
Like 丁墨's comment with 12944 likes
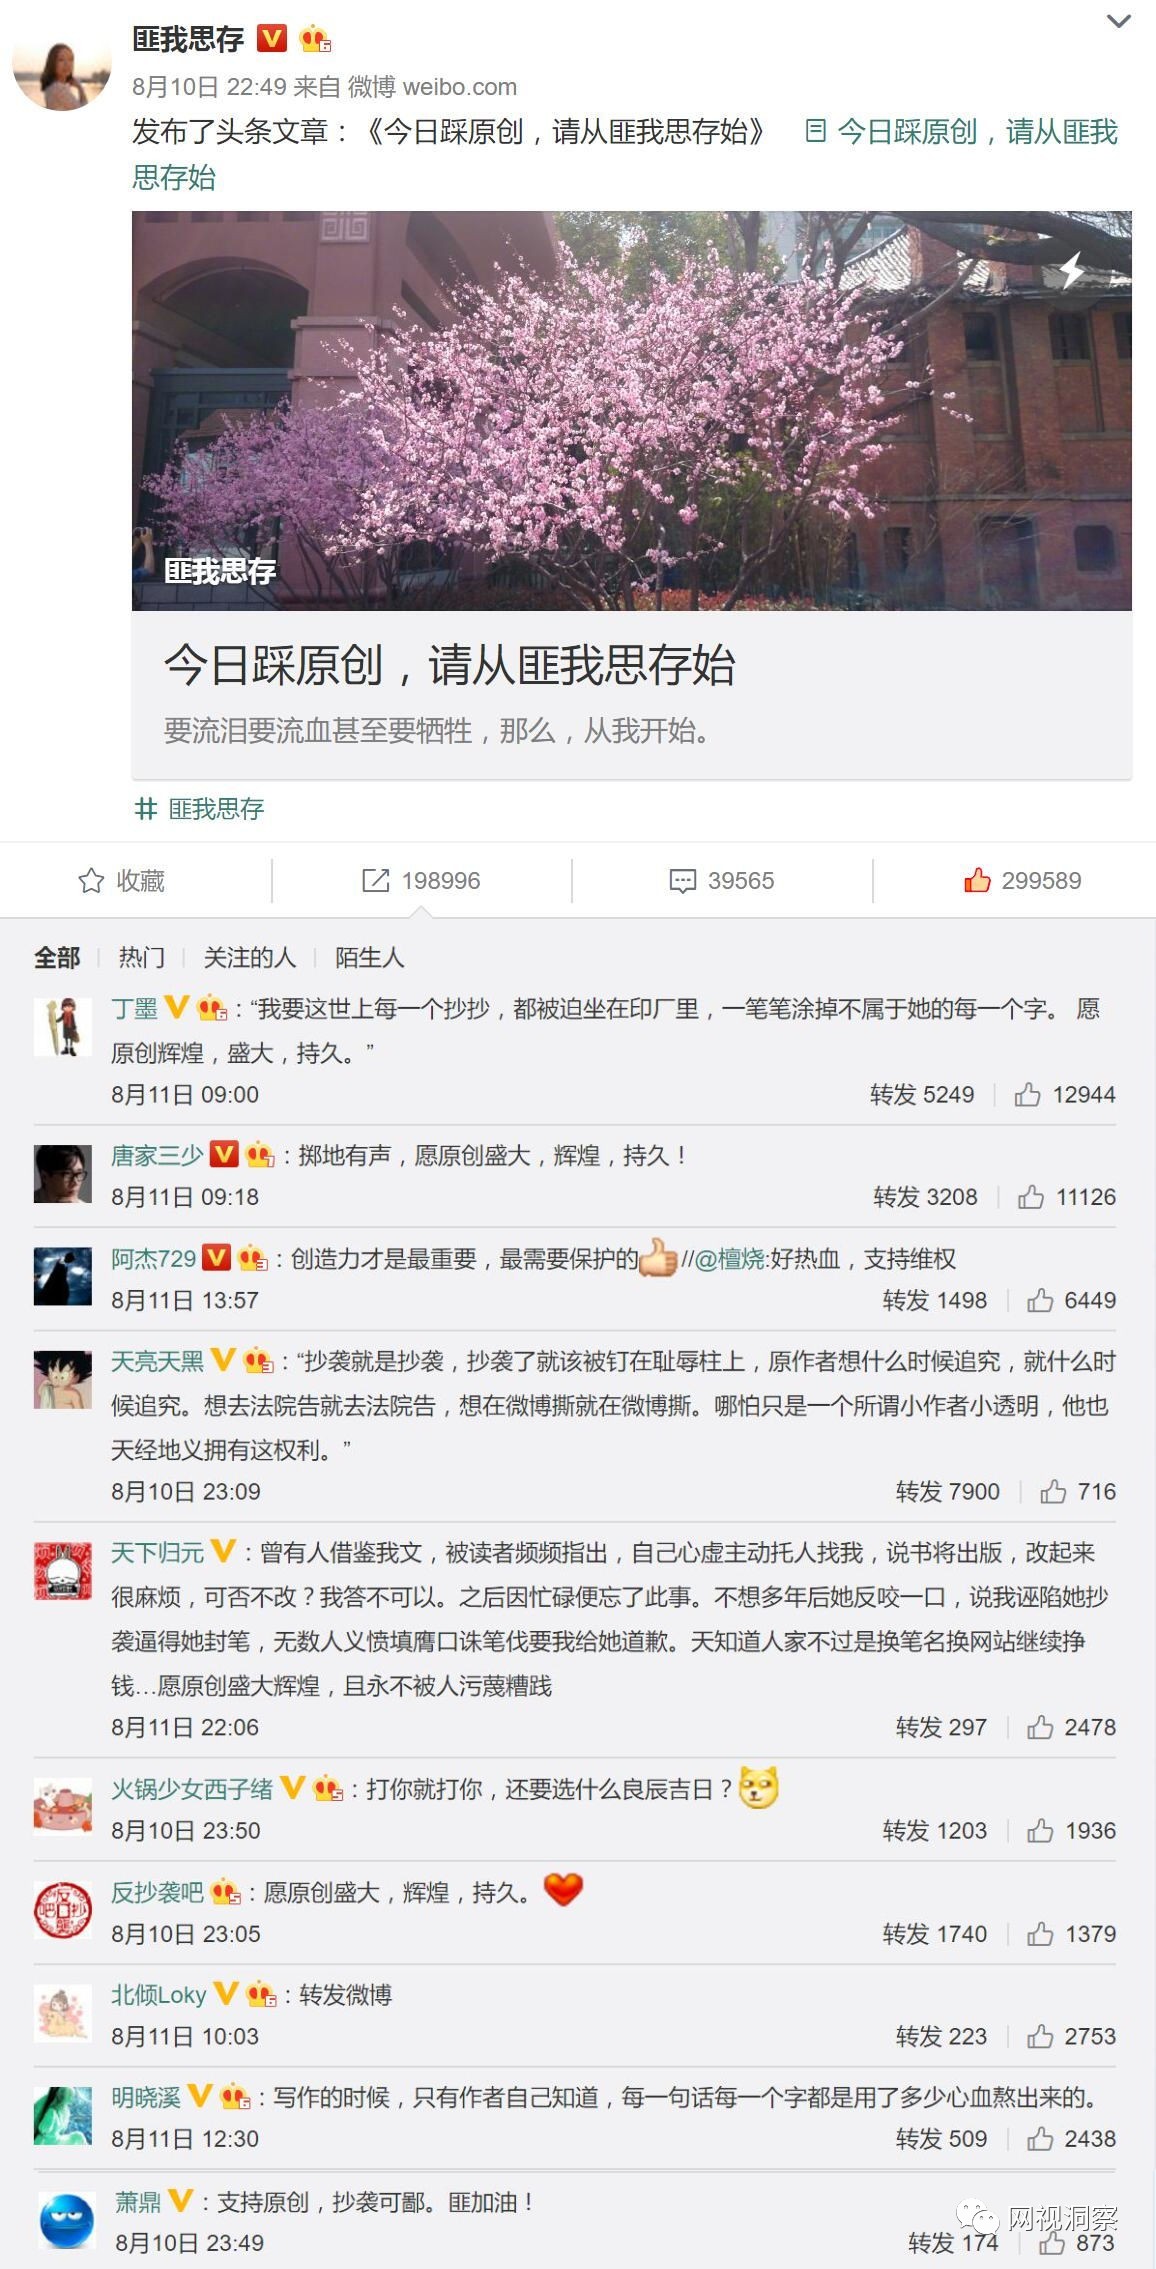click(x=1027, y=1095)
